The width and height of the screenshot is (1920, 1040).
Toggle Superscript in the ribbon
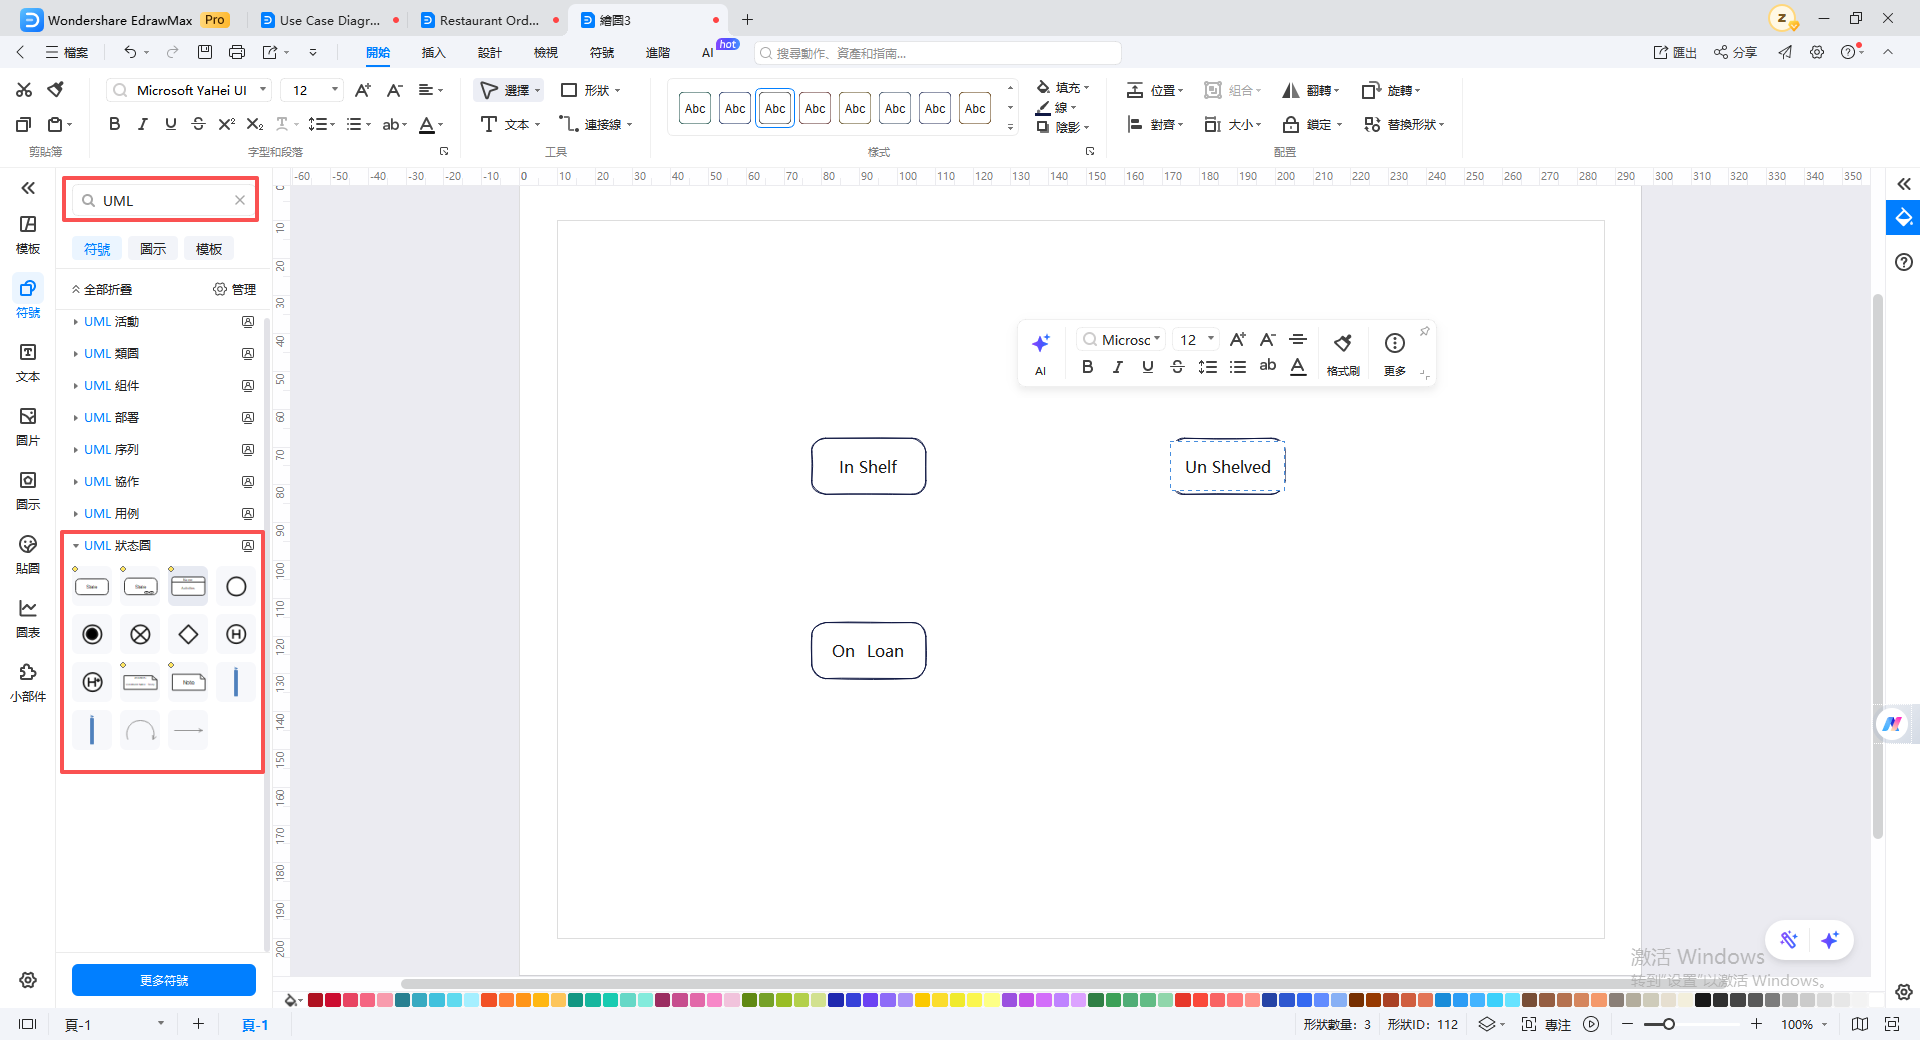click(x=226, y=124)
